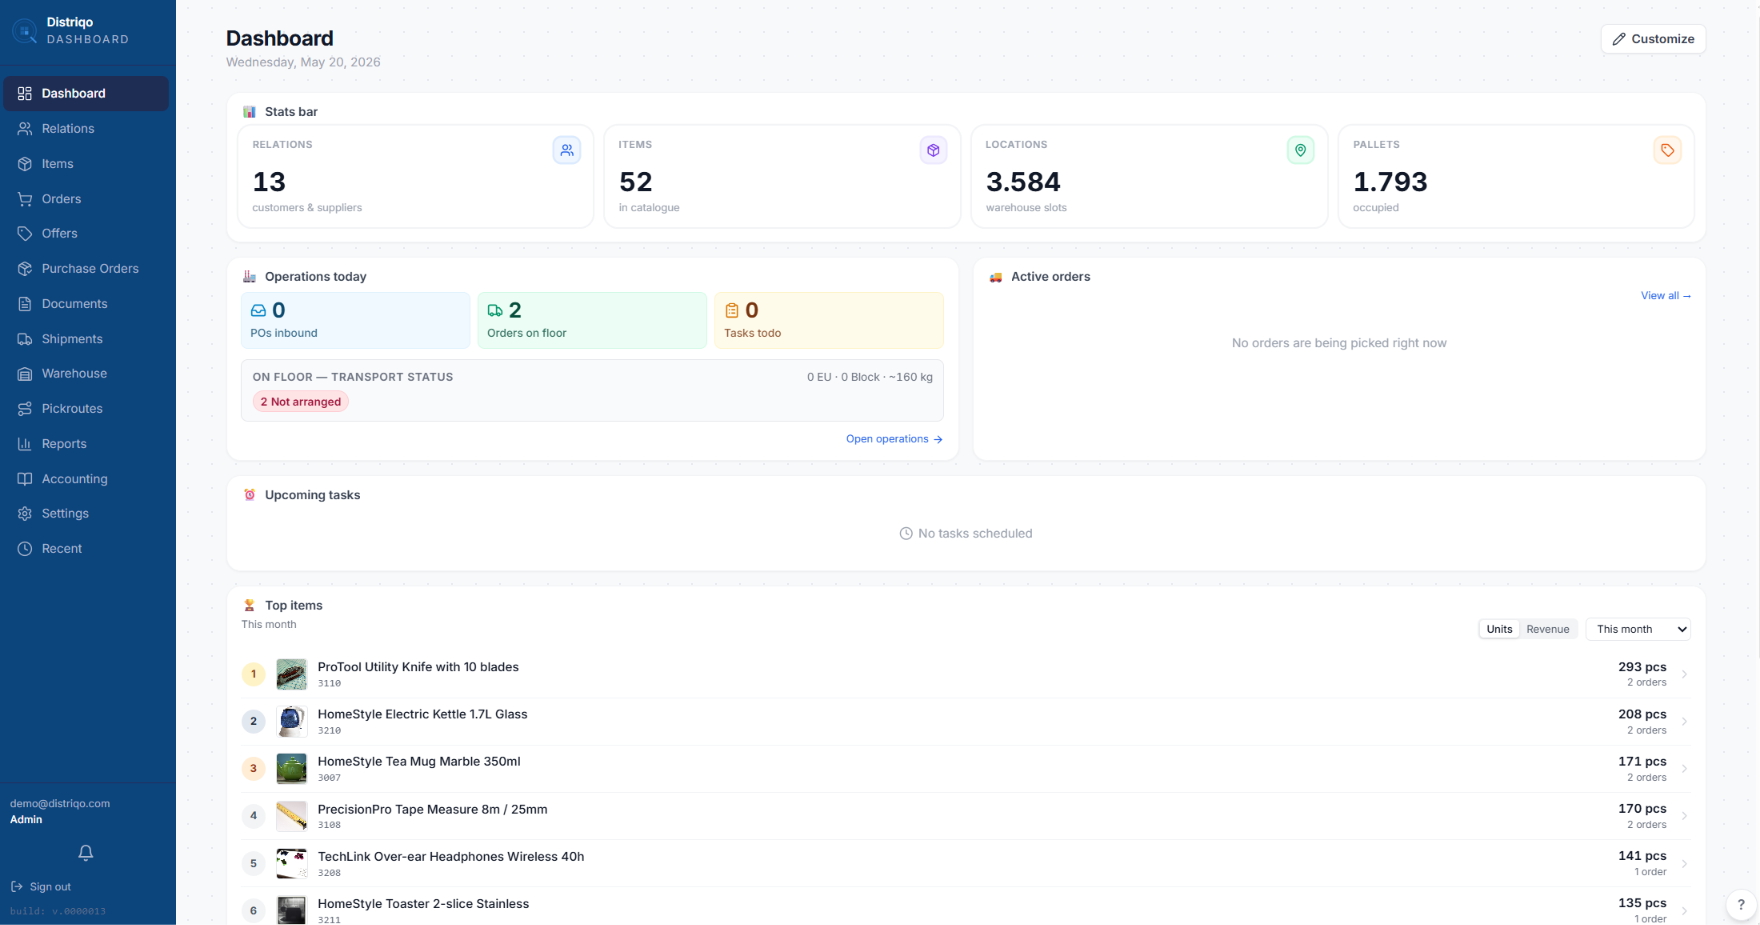Click the Reports chart icon in sidebar
The image size is (1760, 925).
click(25, 444)
